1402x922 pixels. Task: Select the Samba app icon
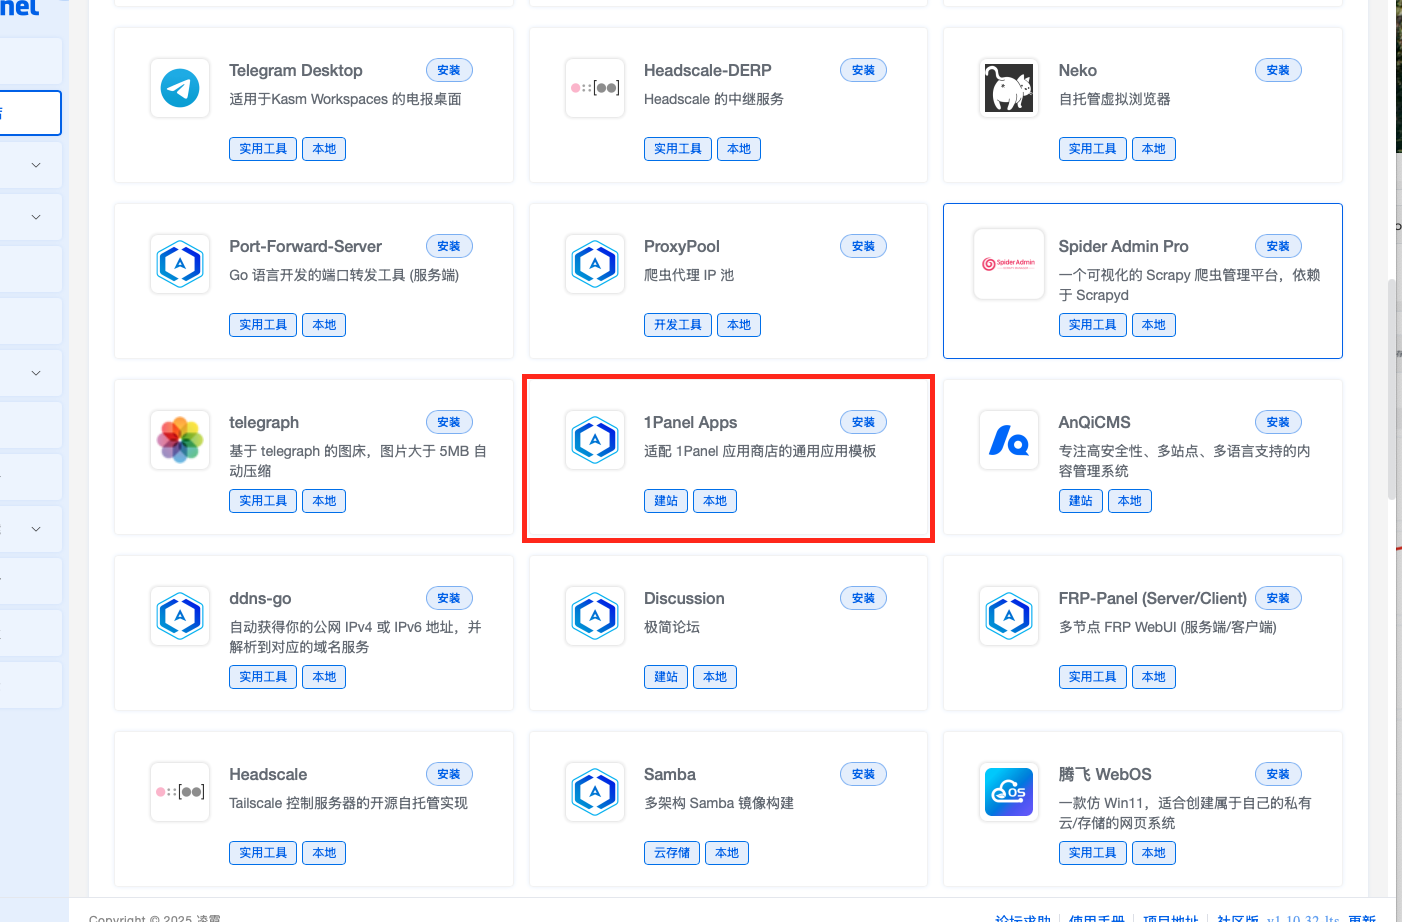(x=595, y=792)
